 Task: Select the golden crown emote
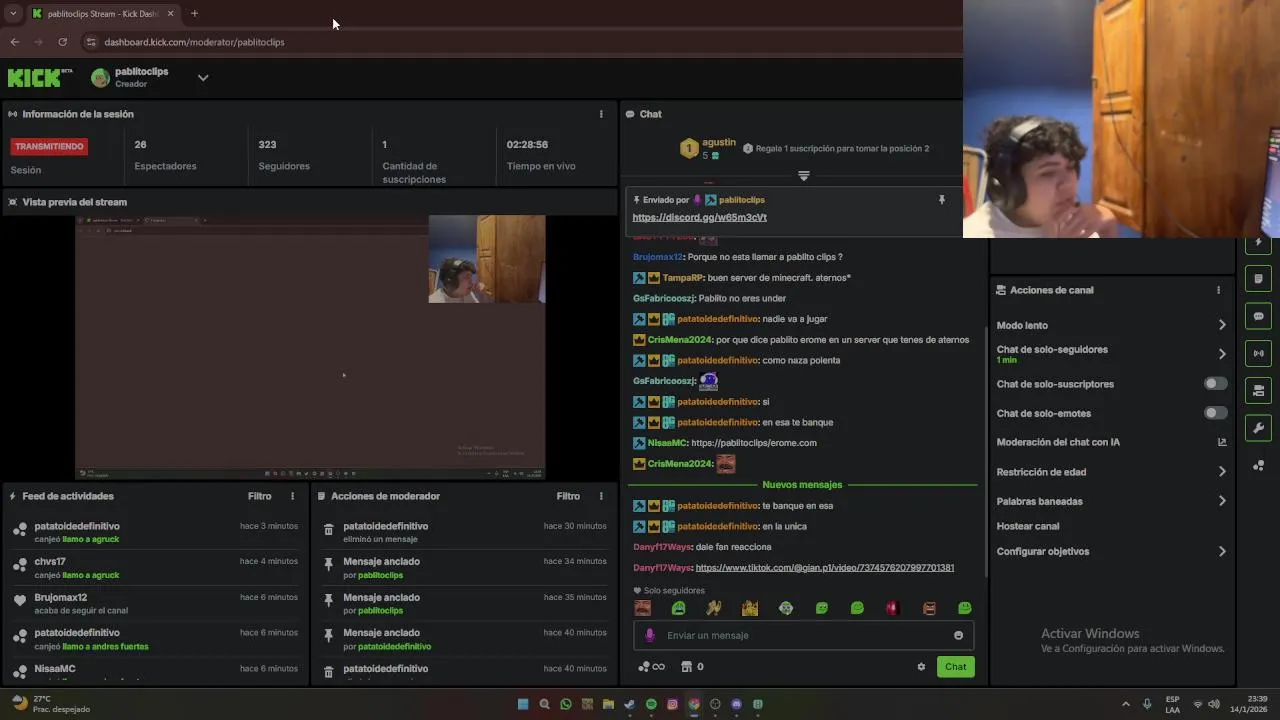(750, 608)
